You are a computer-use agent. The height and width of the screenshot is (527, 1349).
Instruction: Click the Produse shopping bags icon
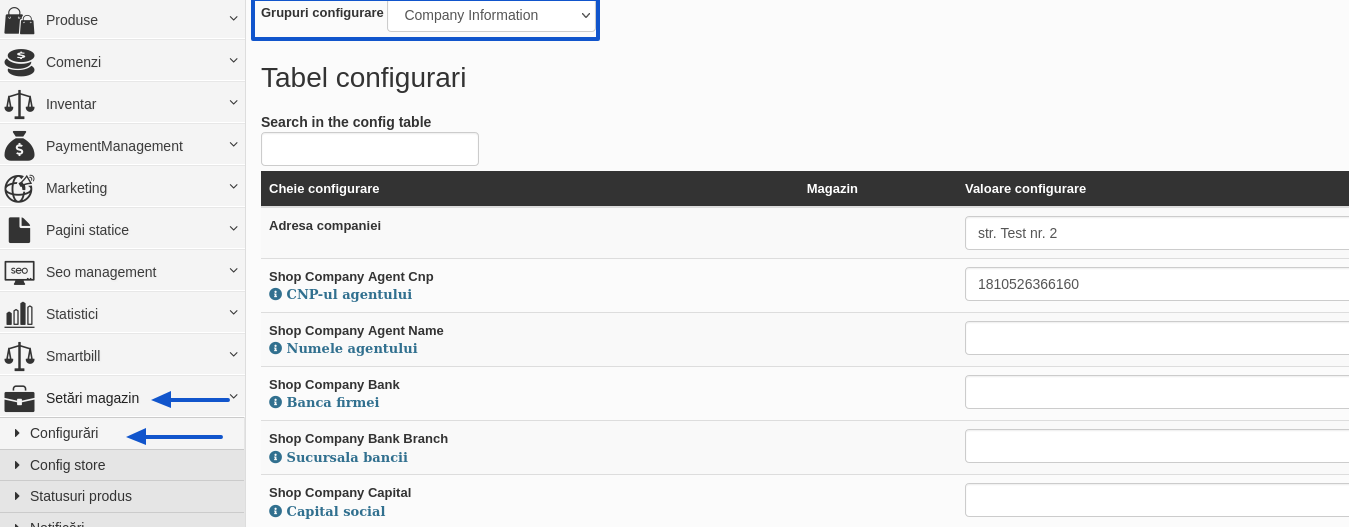coord(19,20)
